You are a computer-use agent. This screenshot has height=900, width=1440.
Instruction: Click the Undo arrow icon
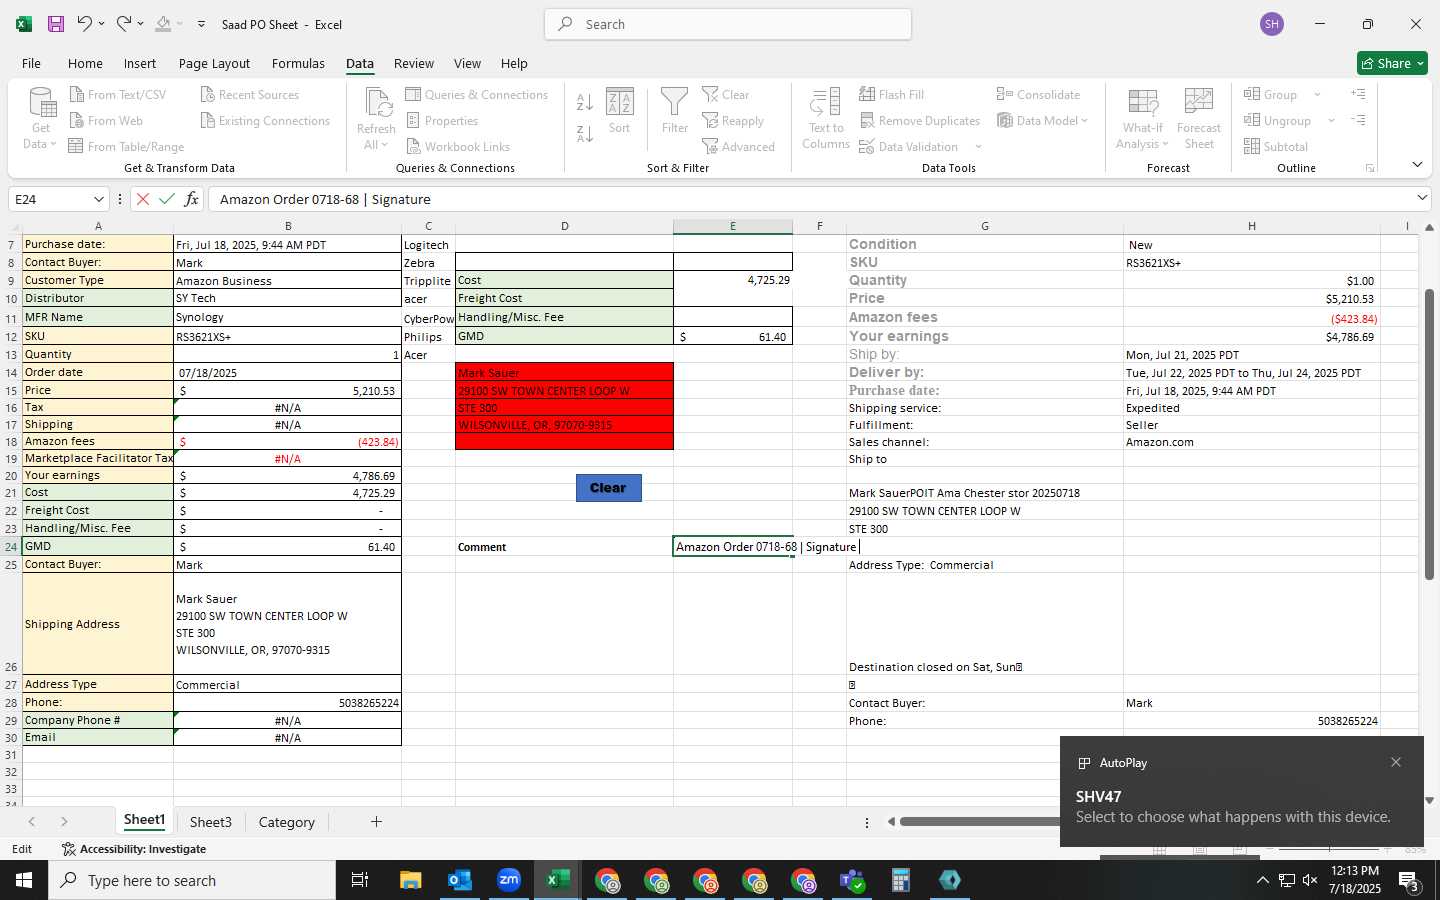[x=85, y=24]
